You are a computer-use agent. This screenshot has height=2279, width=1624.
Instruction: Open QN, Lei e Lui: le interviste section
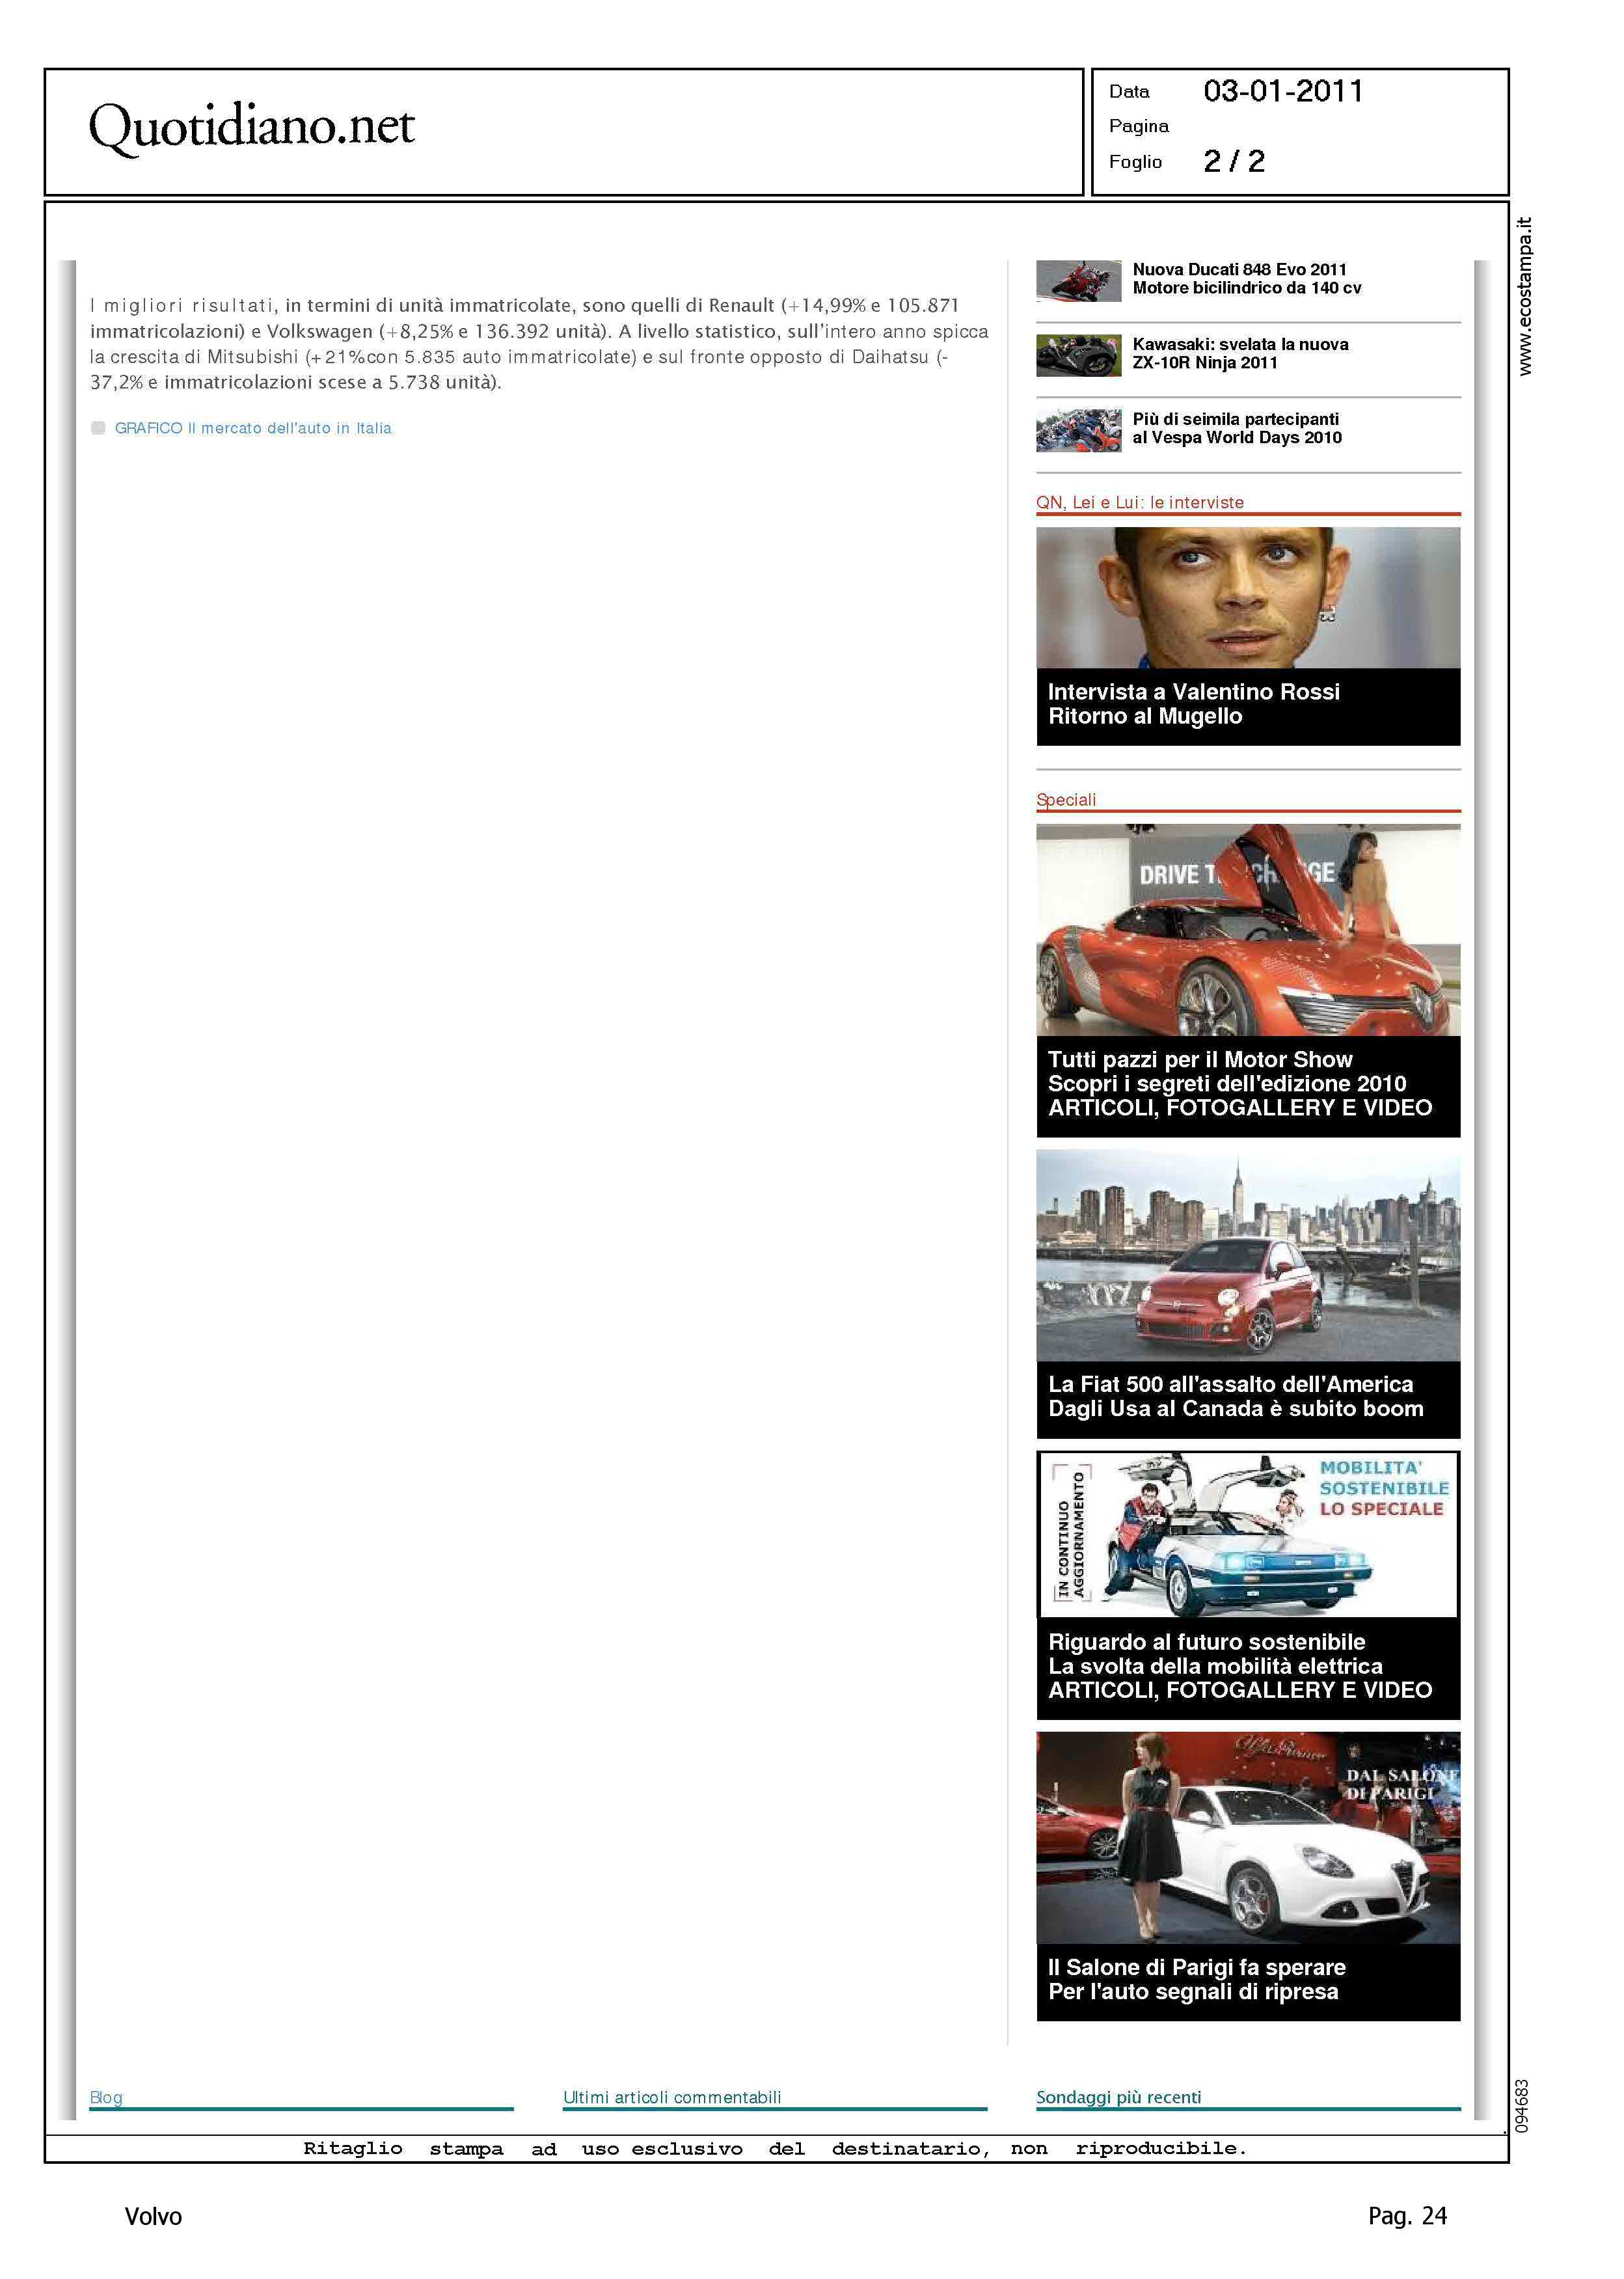1139,503
